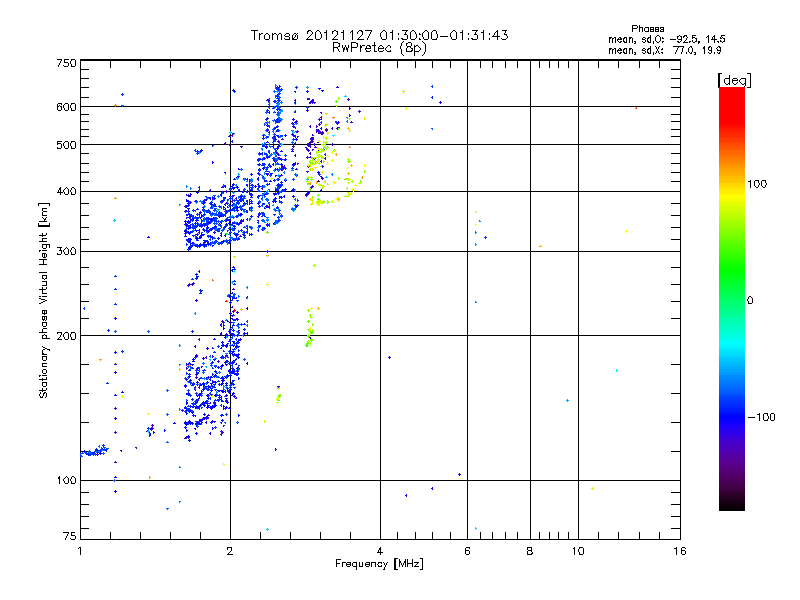Click the 'Frequency [MHz]' axis label
Image resolution: width=800 pixels, height=600 pixels.
click(379, 564)
